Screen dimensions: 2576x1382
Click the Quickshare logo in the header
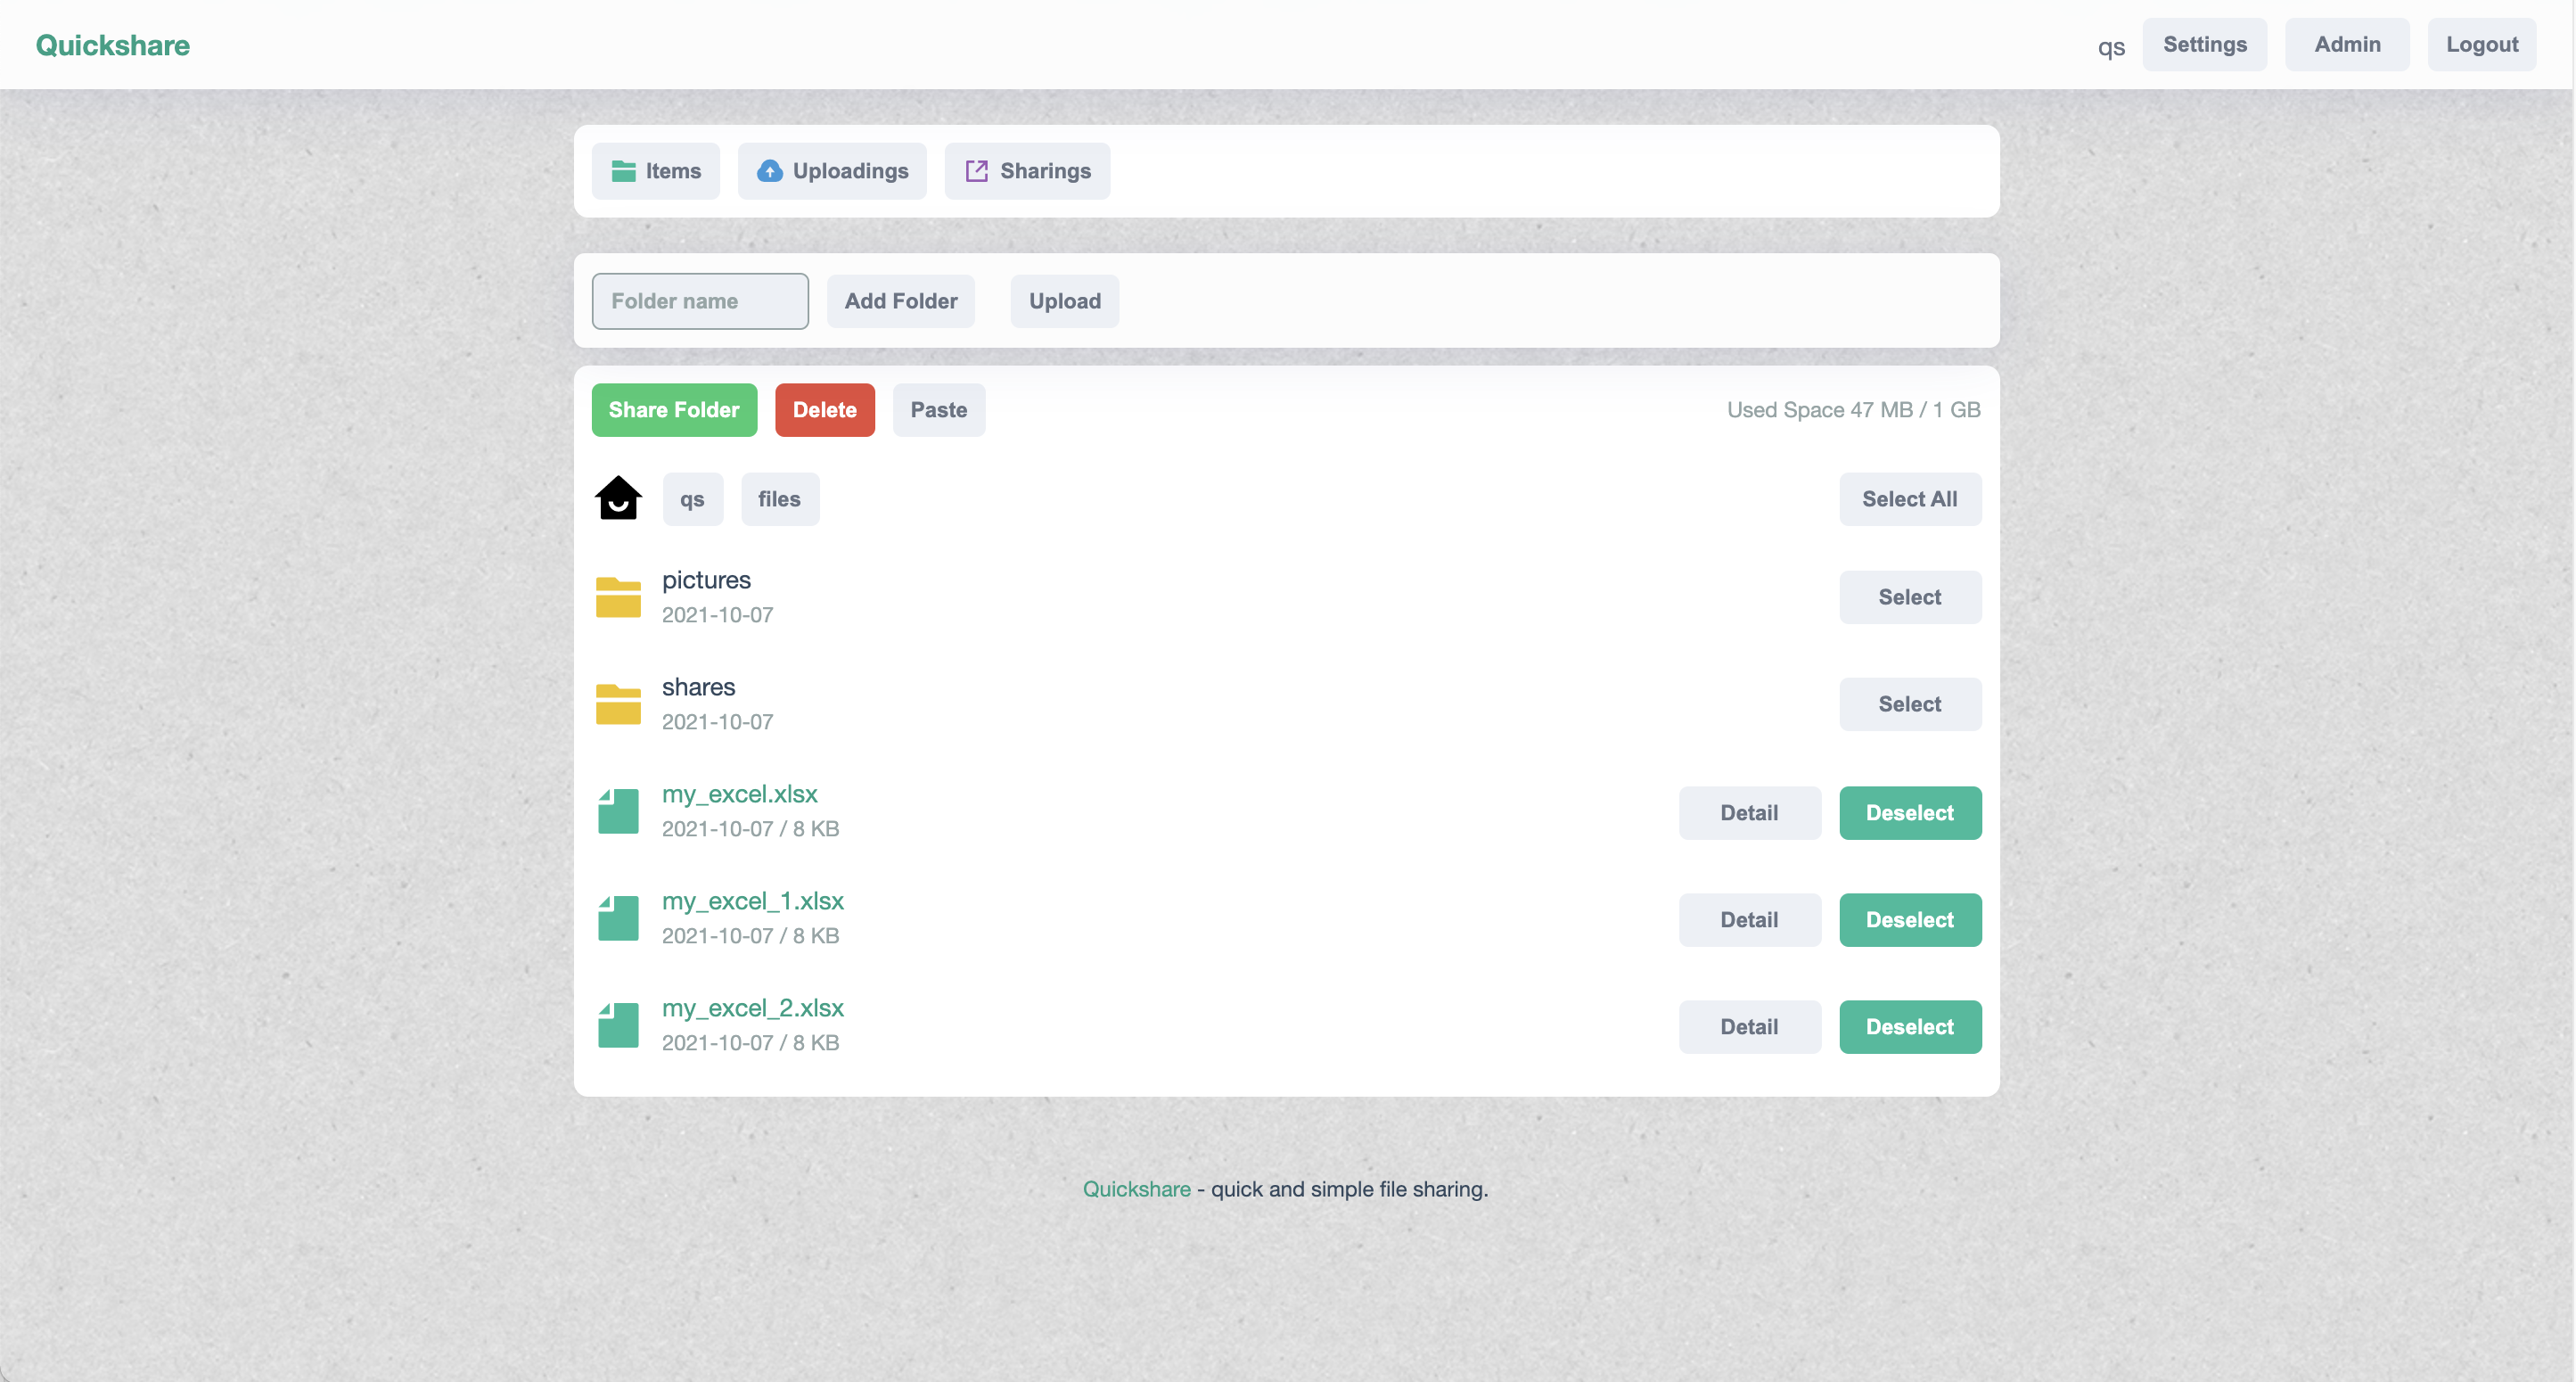click(113, 45)
